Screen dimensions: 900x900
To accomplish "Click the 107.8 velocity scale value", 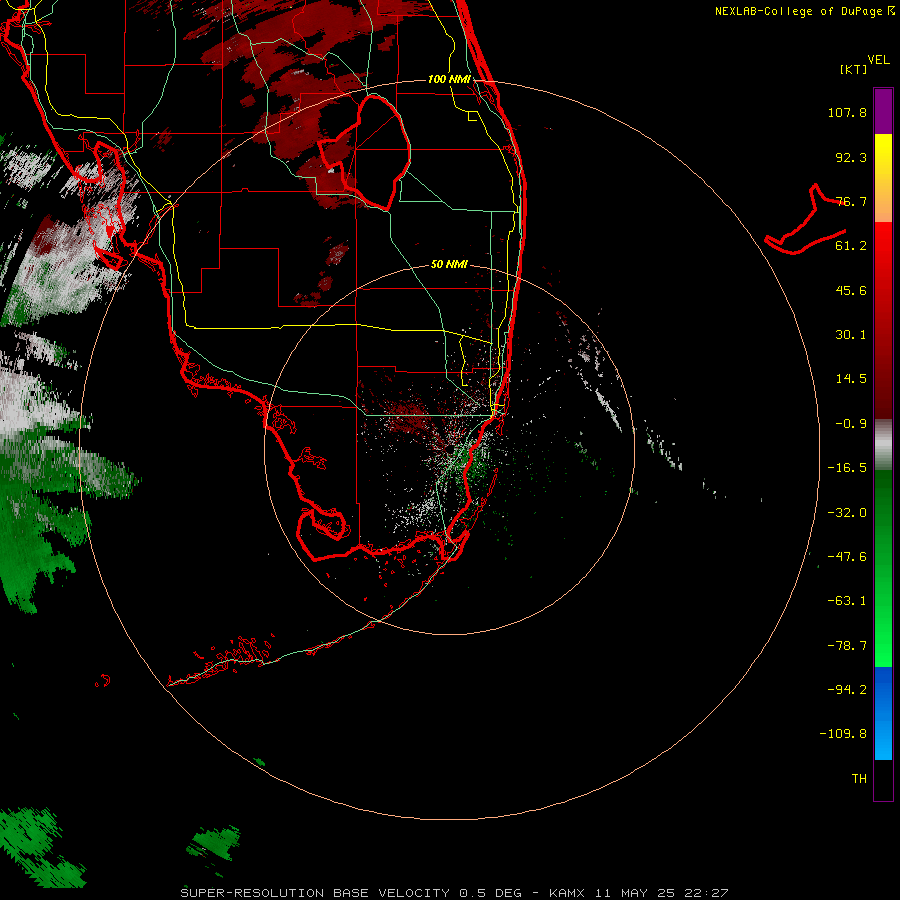I will click(x=847, y=112).
